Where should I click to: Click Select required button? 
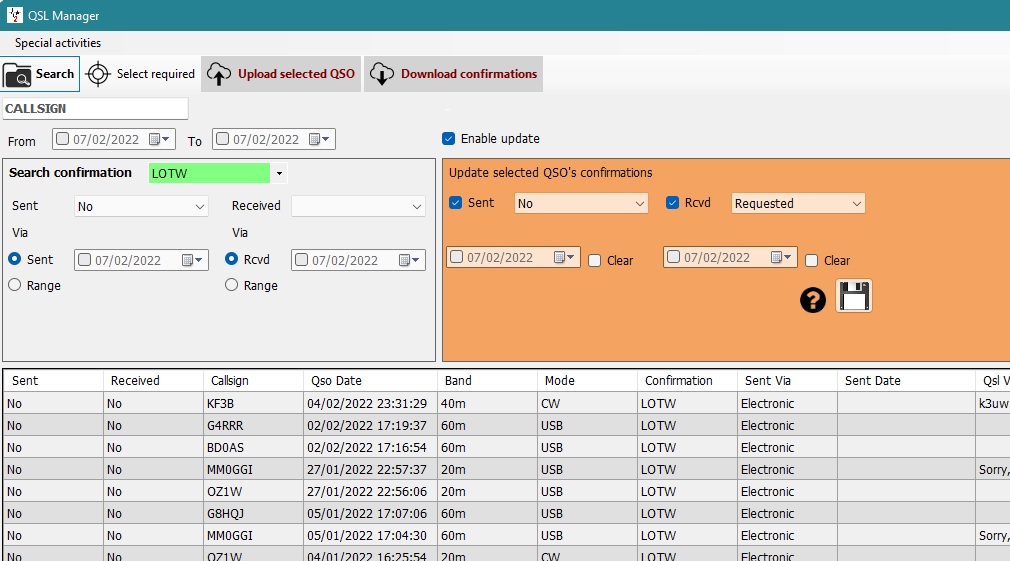pos(140,74)
